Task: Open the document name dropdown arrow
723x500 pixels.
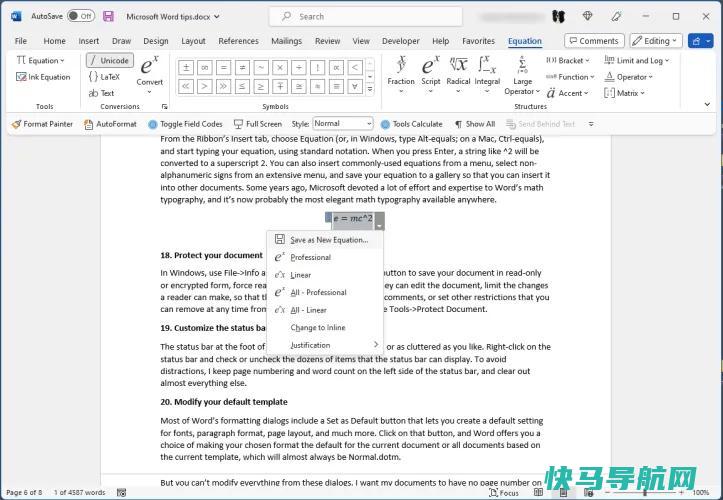Action: tap(217, 17)
